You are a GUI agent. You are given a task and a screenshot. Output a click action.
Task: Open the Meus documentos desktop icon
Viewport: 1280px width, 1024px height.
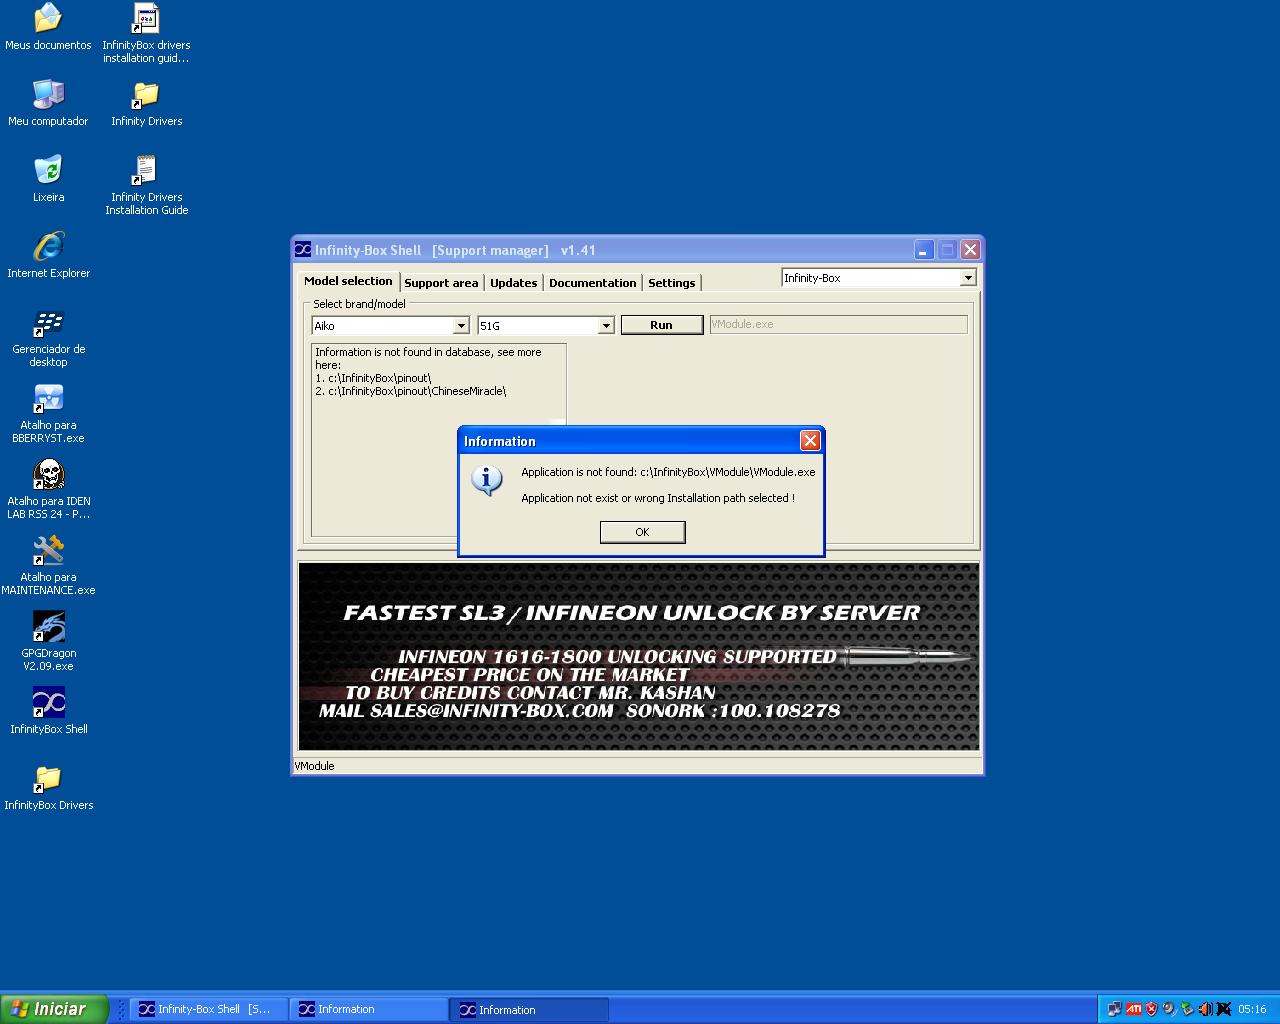pyautogui.click(x=47, y=27)
